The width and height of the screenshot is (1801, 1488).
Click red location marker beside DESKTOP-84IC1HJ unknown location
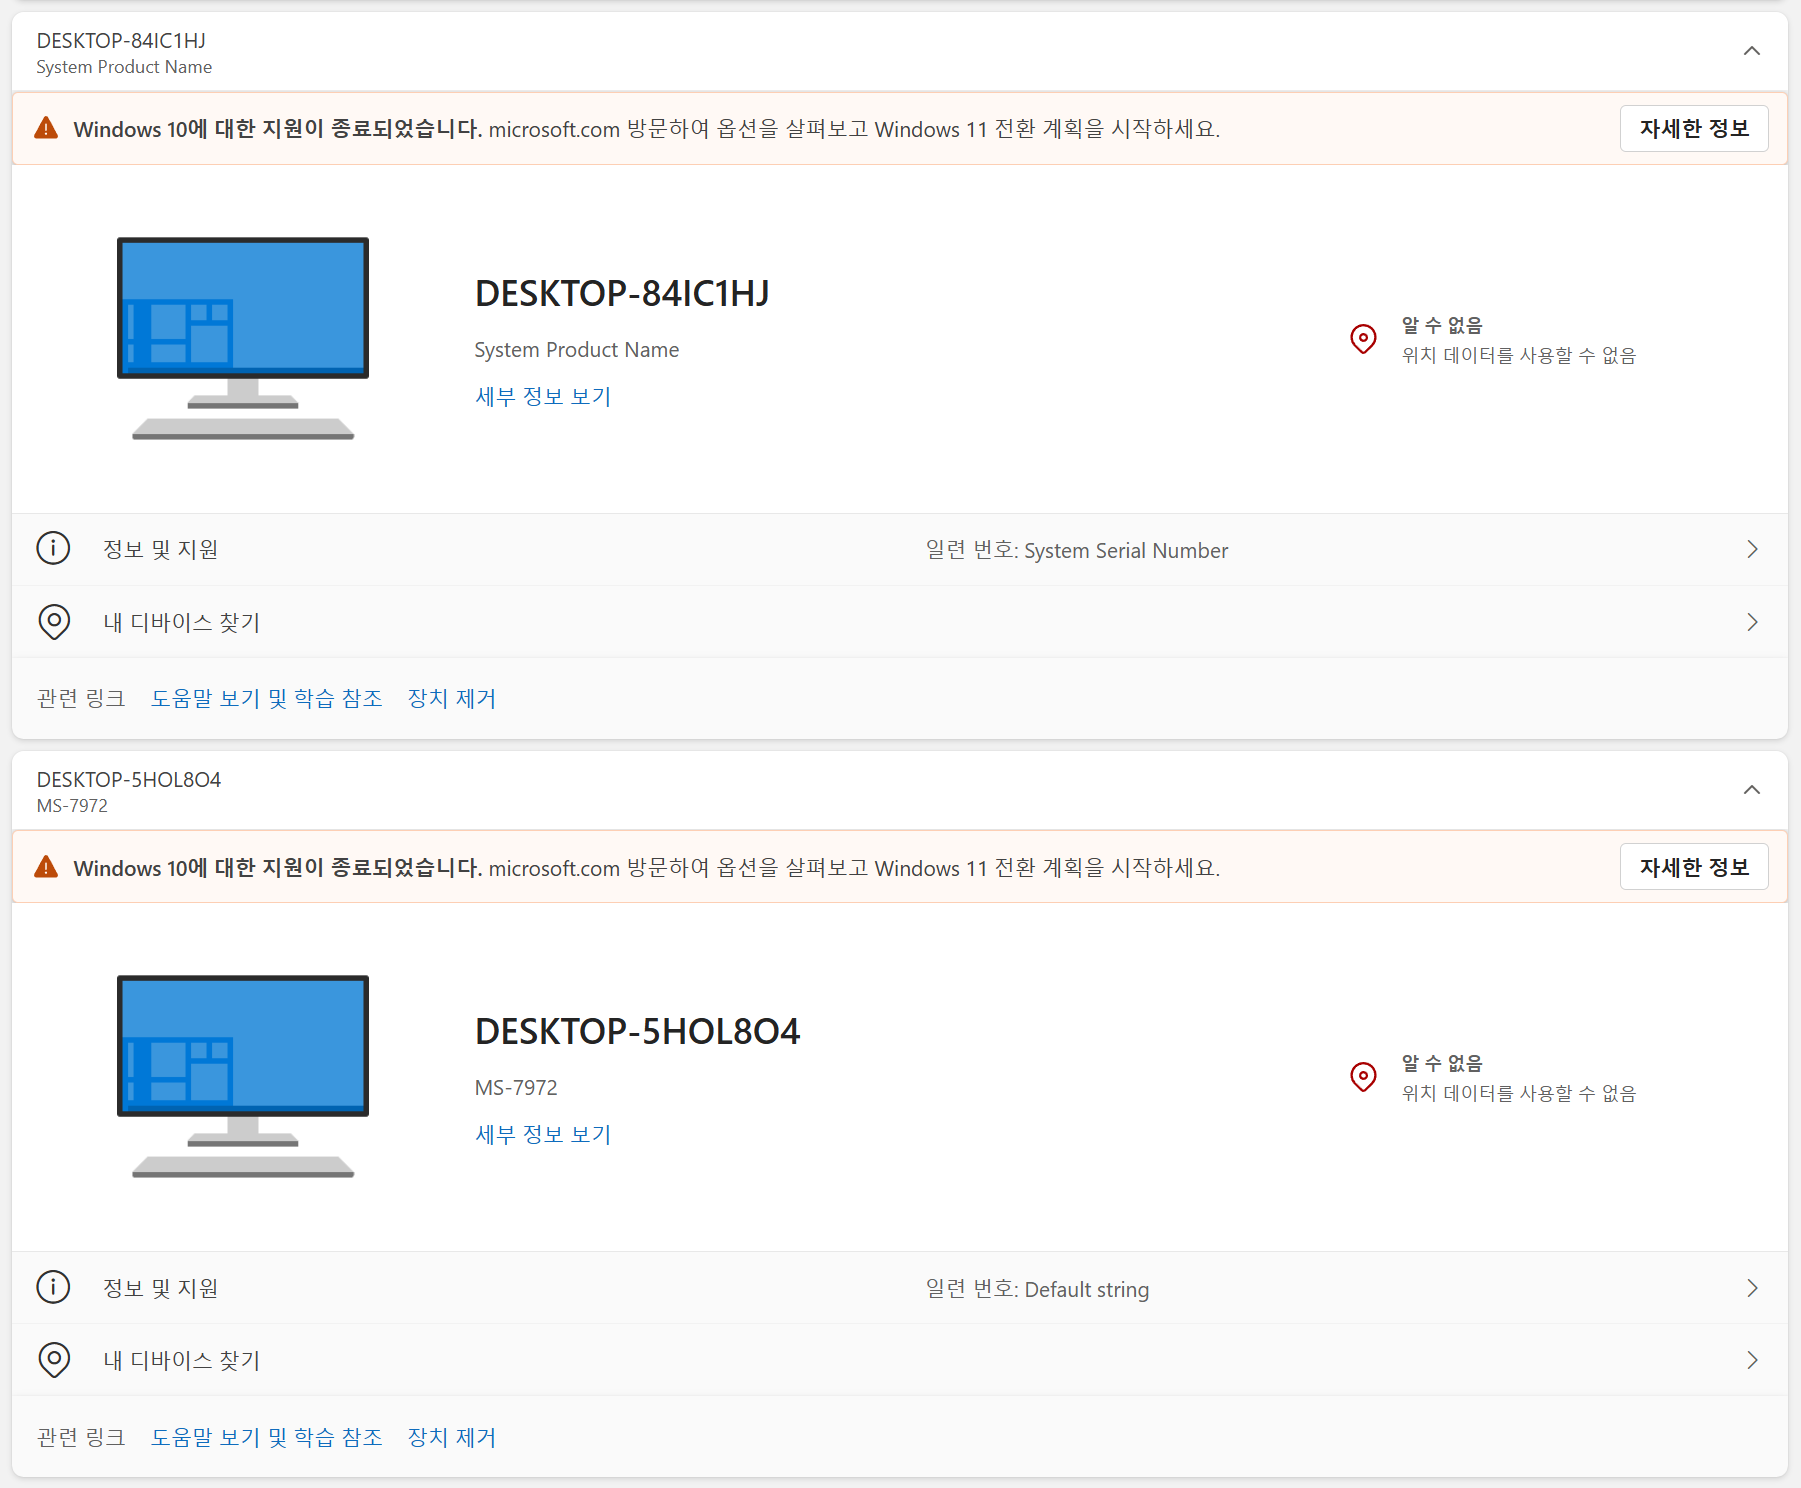coord(1363,339)
